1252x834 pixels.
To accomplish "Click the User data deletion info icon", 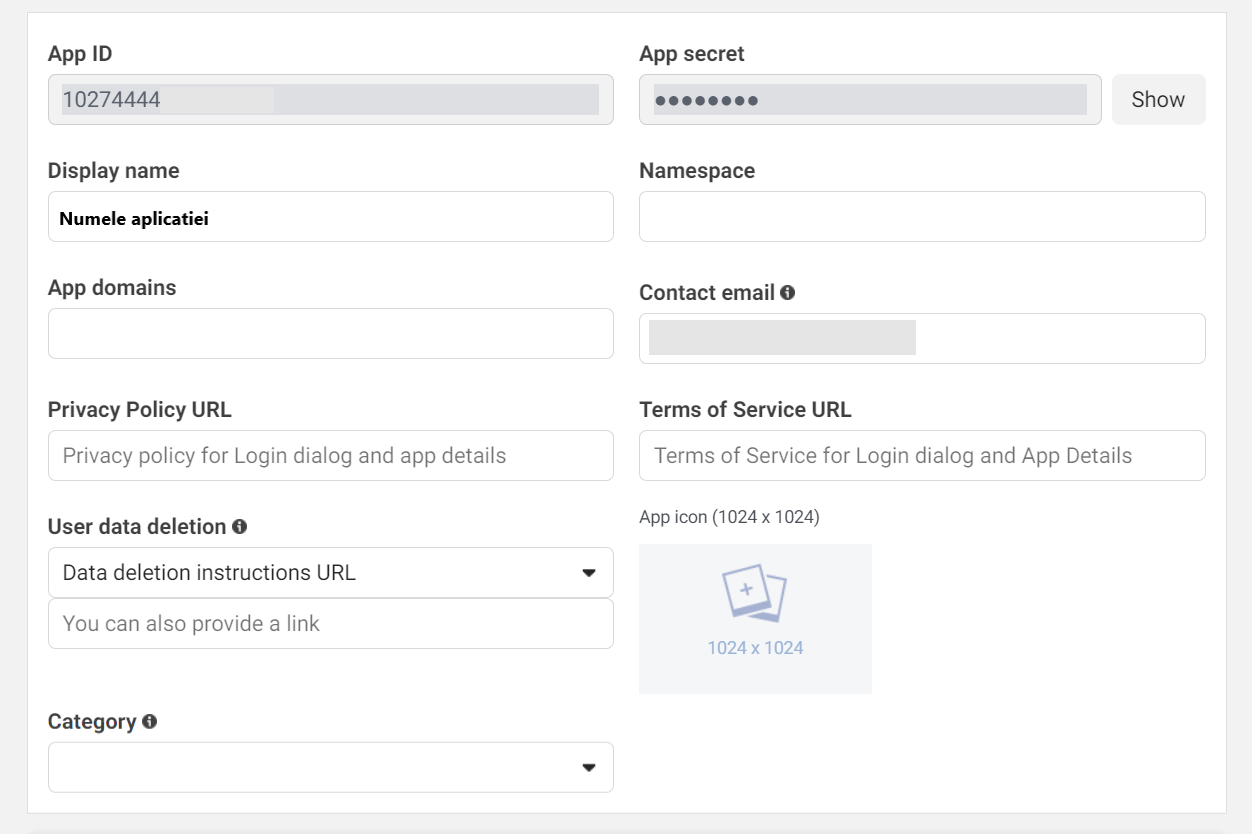I will click(239, 526).
